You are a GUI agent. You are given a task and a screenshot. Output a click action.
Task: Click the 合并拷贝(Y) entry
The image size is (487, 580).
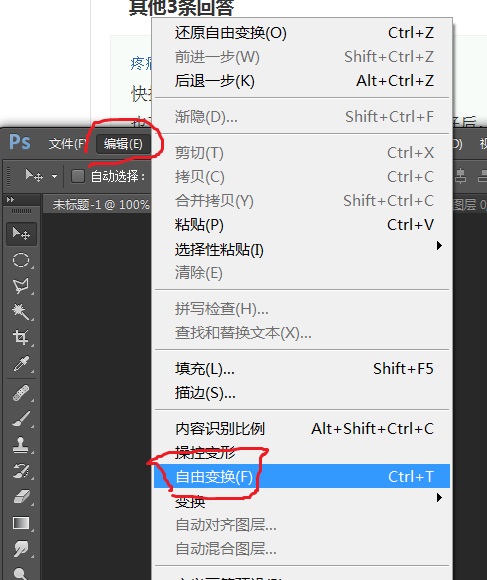tap(302, 200)
